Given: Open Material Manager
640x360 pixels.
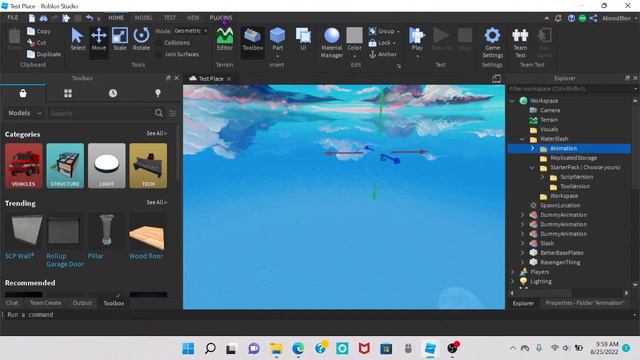Looking at the screenshot, I should coord(331,42).
